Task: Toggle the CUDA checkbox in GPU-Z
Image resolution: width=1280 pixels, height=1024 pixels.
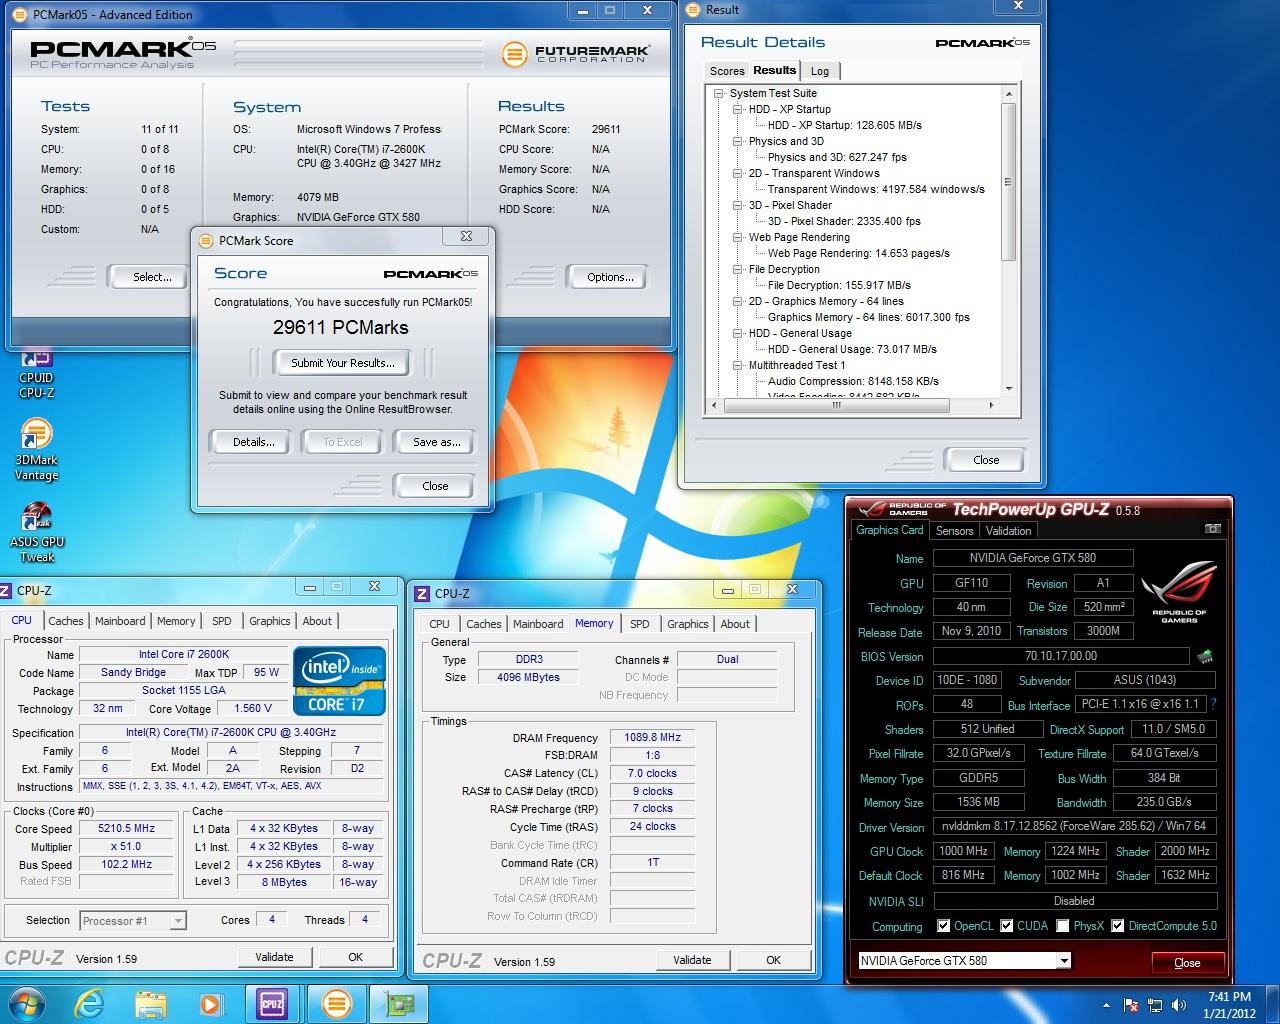Action: (1006, 926)
